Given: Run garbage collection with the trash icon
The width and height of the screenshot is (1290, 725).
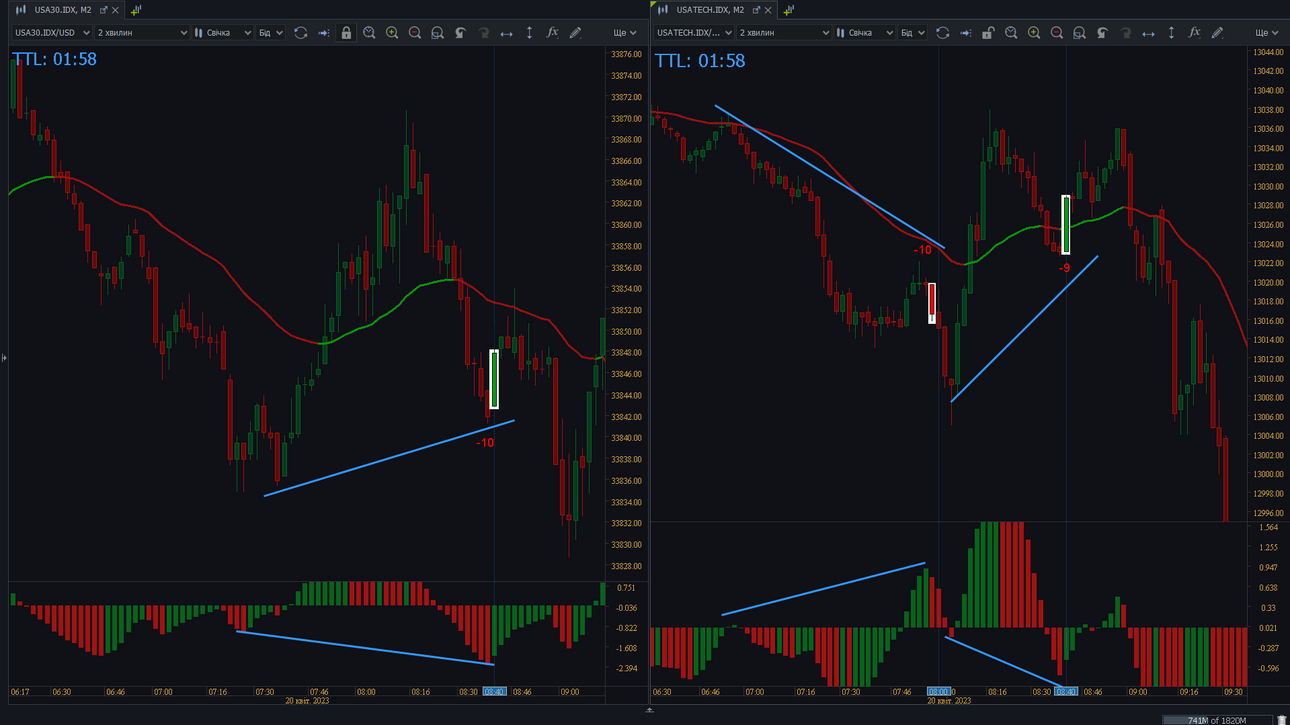Looking at the screenshot, I should (1282, 720).
